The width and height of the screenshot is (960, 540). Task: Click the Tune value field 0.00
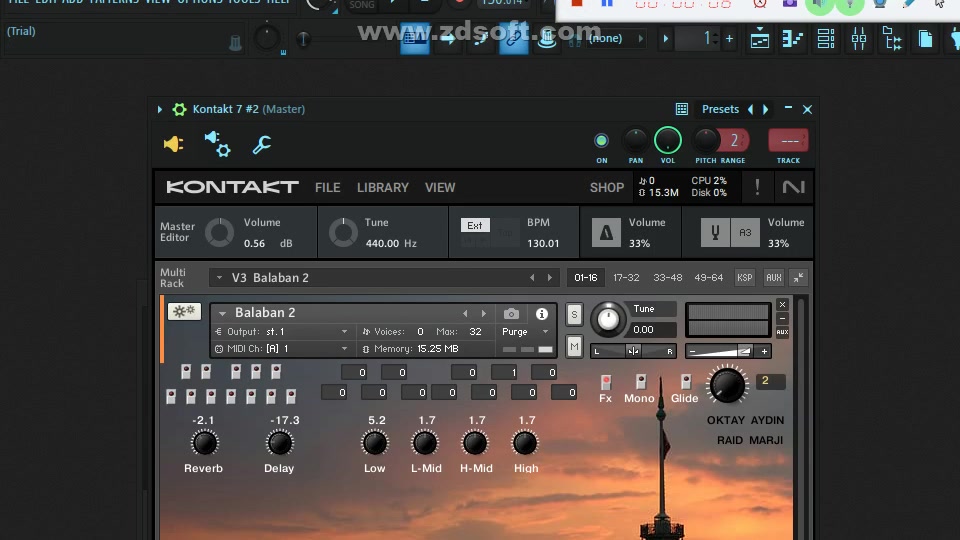pos(651,330)
